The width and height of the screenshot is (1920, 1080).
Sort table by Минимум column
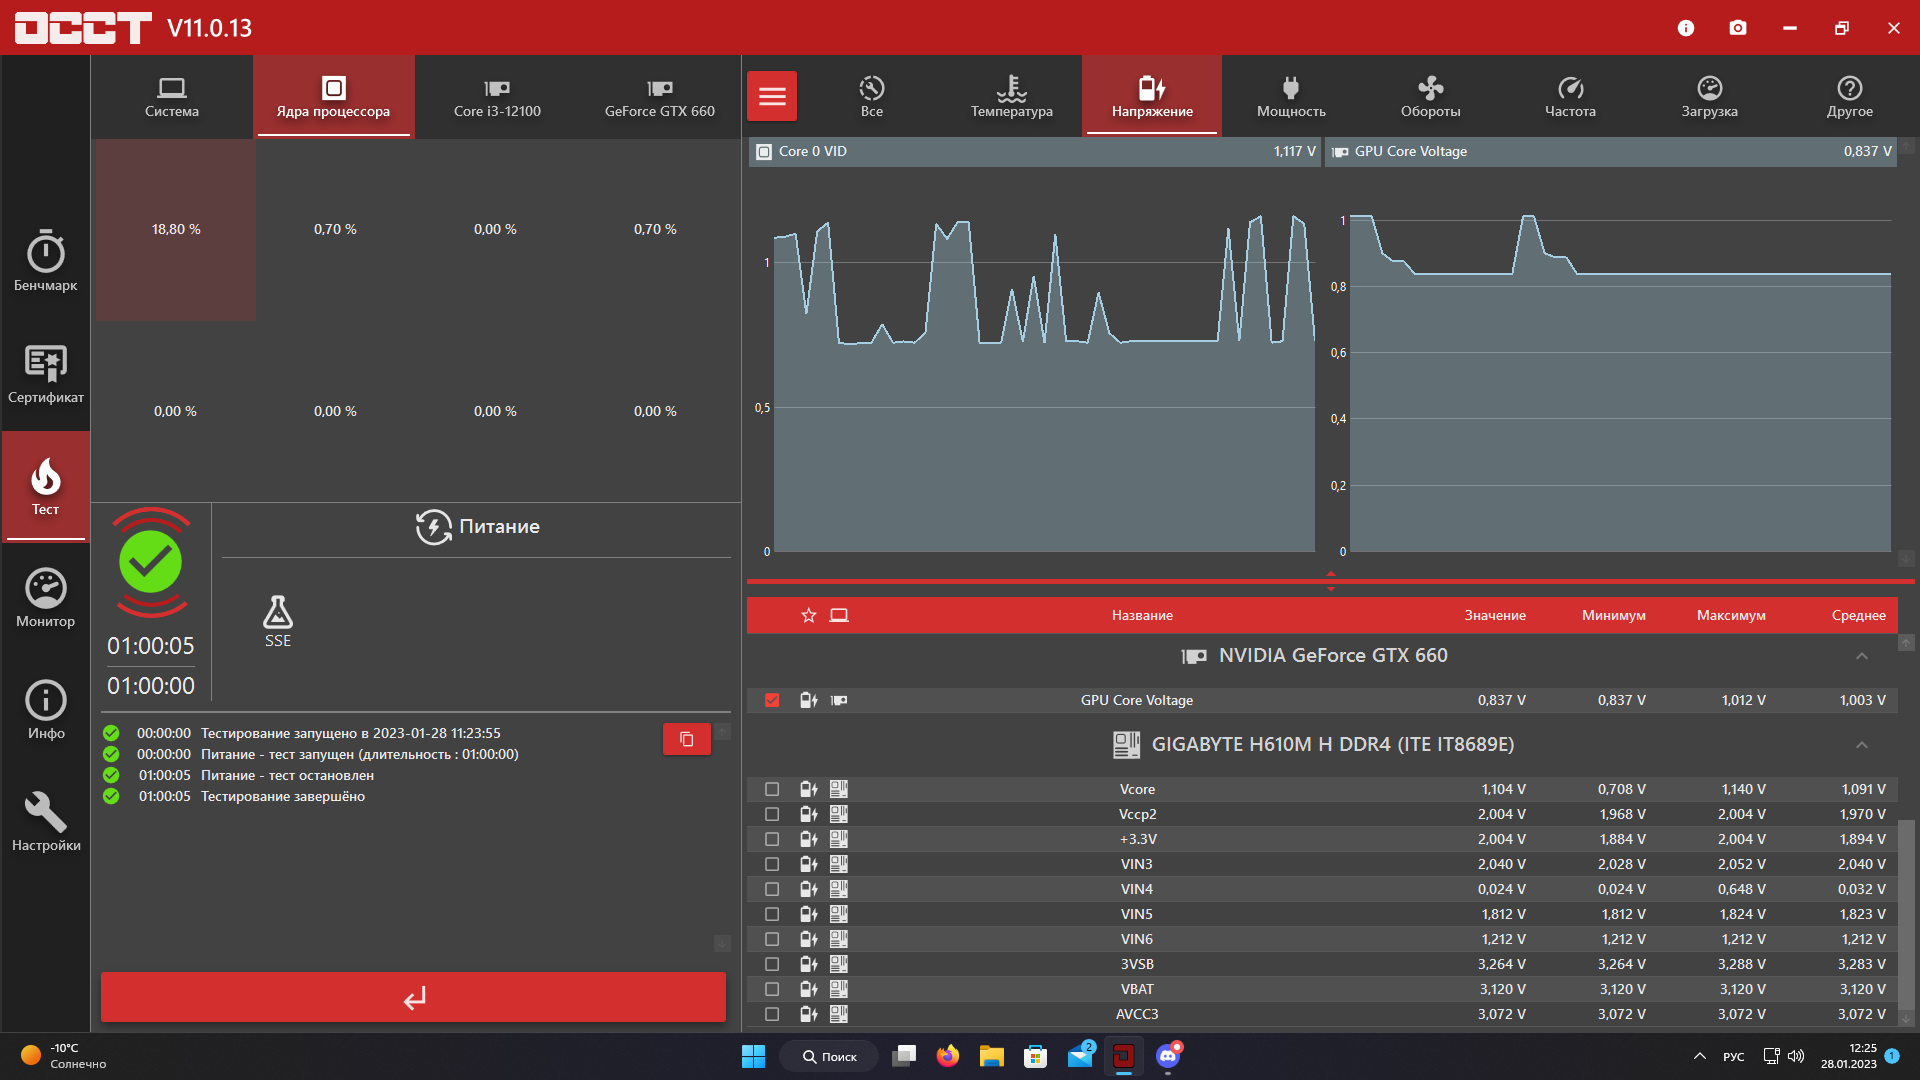tap(1613, 615)
